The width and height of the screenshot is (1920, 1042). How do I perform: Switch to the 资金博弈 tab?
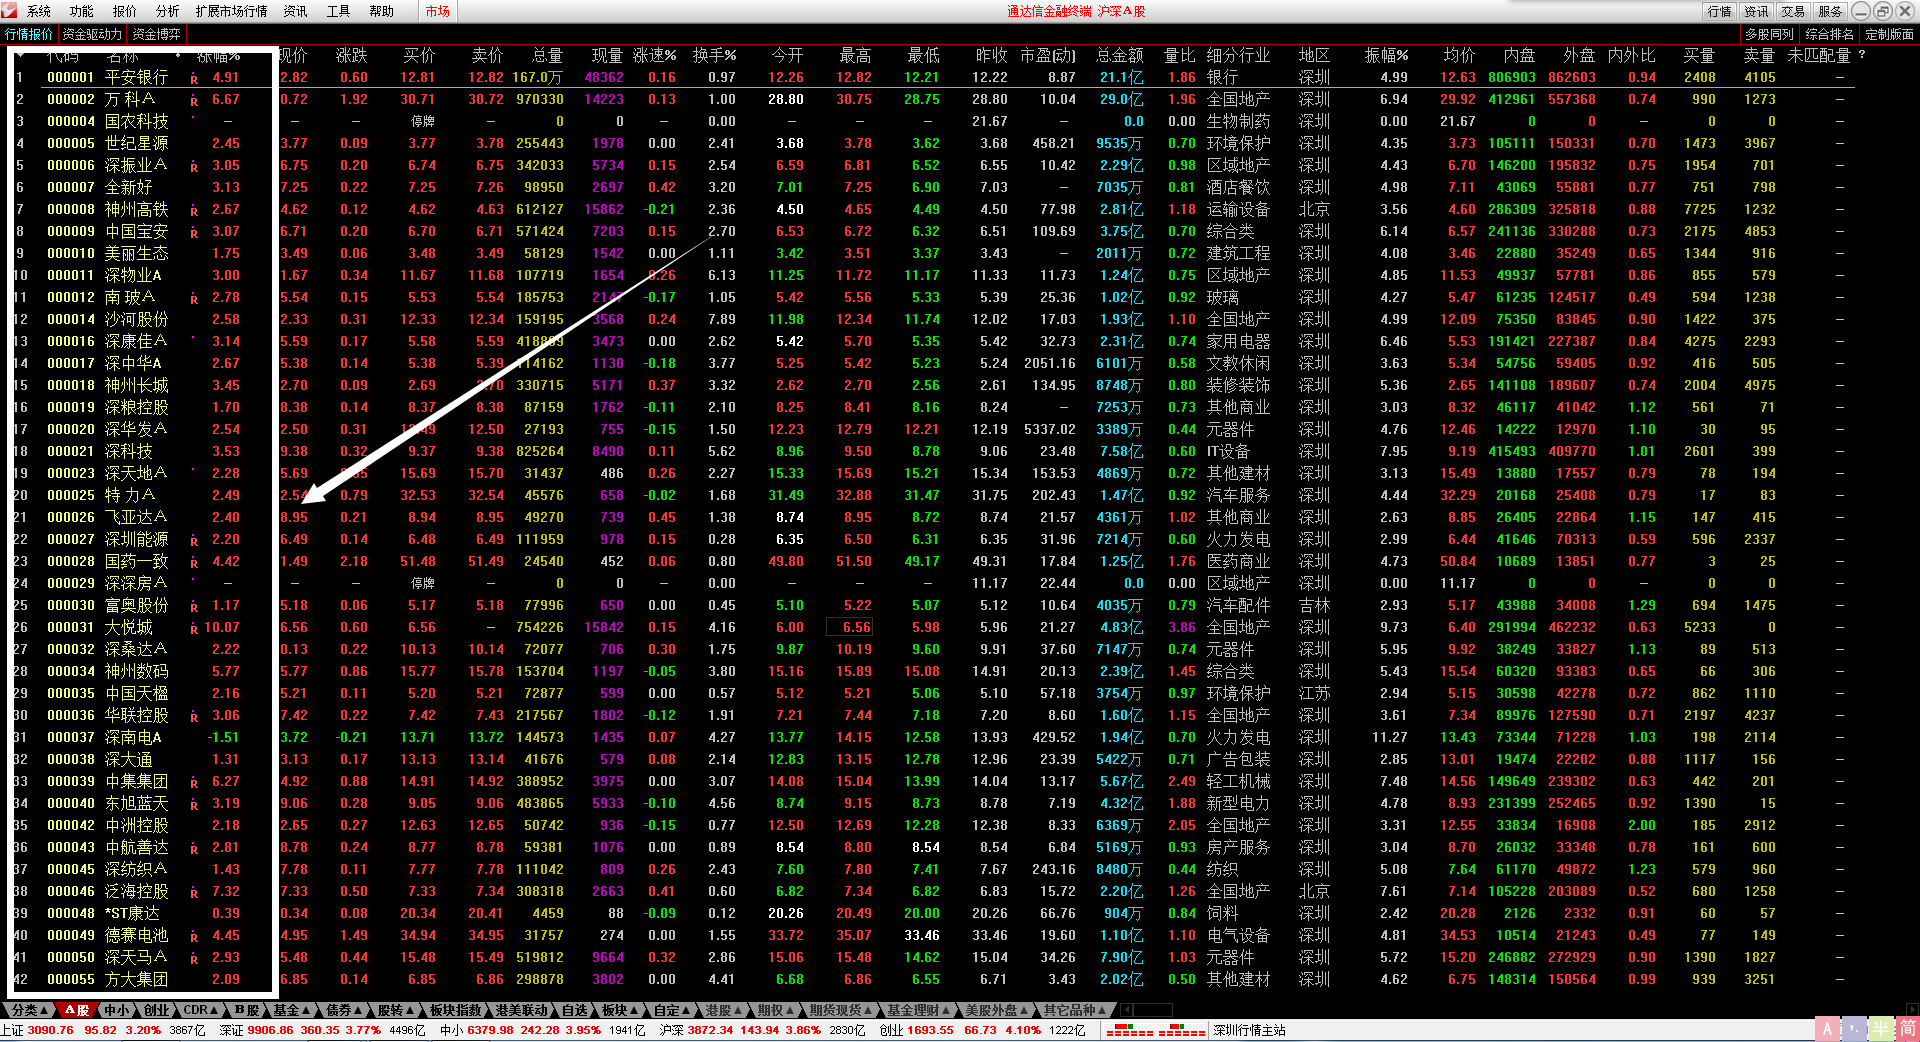[157, 34]
